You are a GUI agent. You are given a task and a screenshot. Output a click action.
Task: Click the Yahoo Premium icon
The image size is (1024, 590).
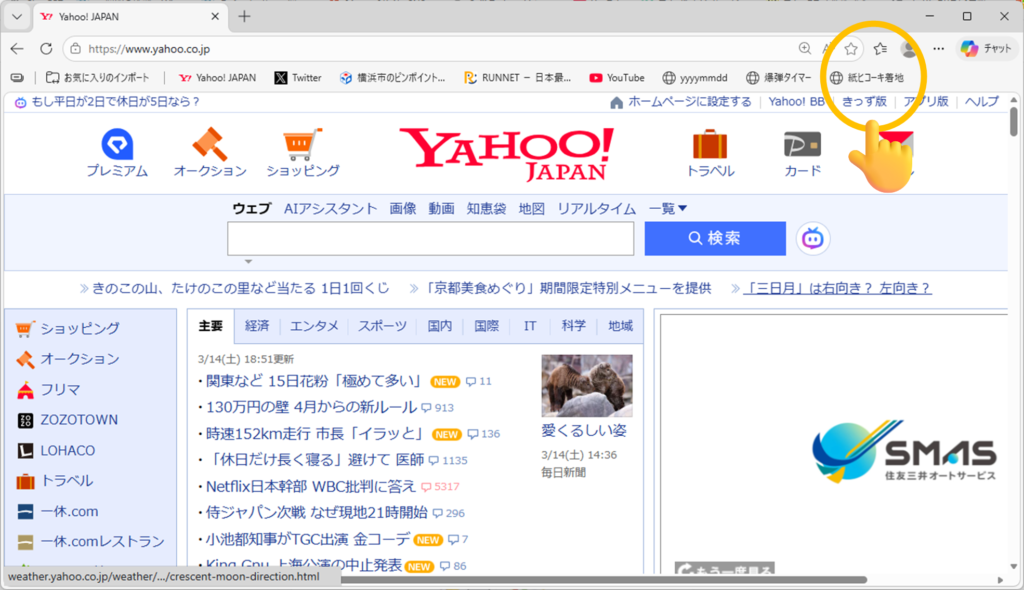click(116, 145)
